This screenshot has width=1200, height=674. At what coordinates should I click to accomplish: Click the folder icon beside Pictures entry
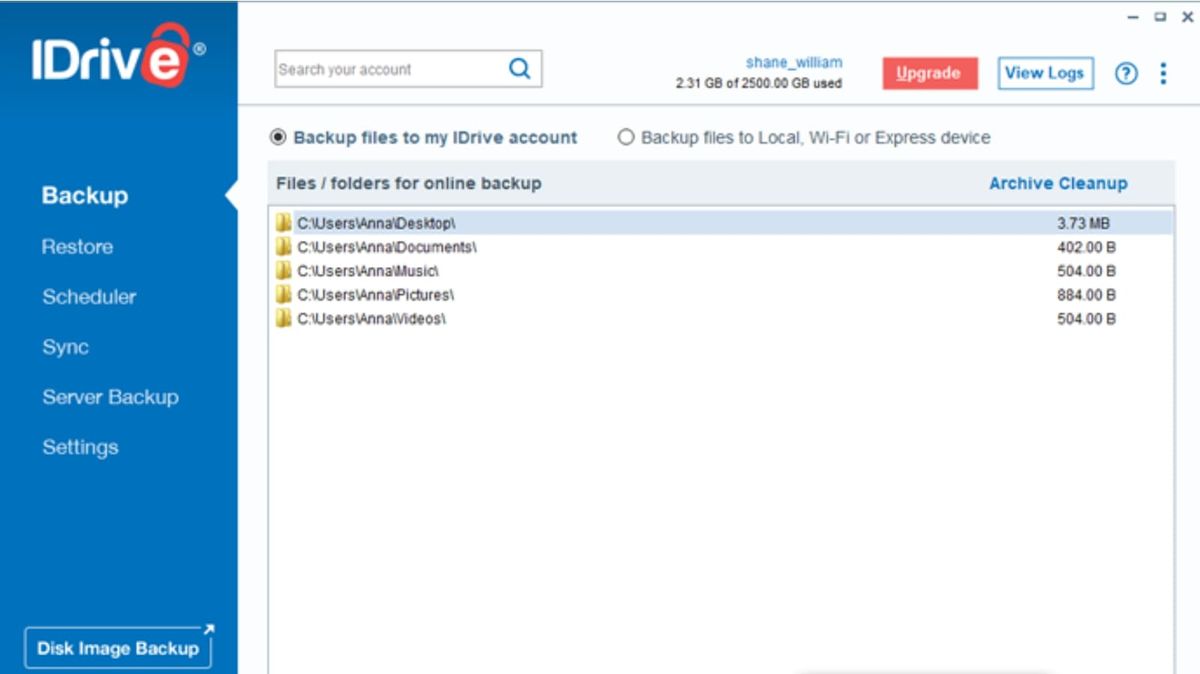pyautogui.click(x=284, y=295)
